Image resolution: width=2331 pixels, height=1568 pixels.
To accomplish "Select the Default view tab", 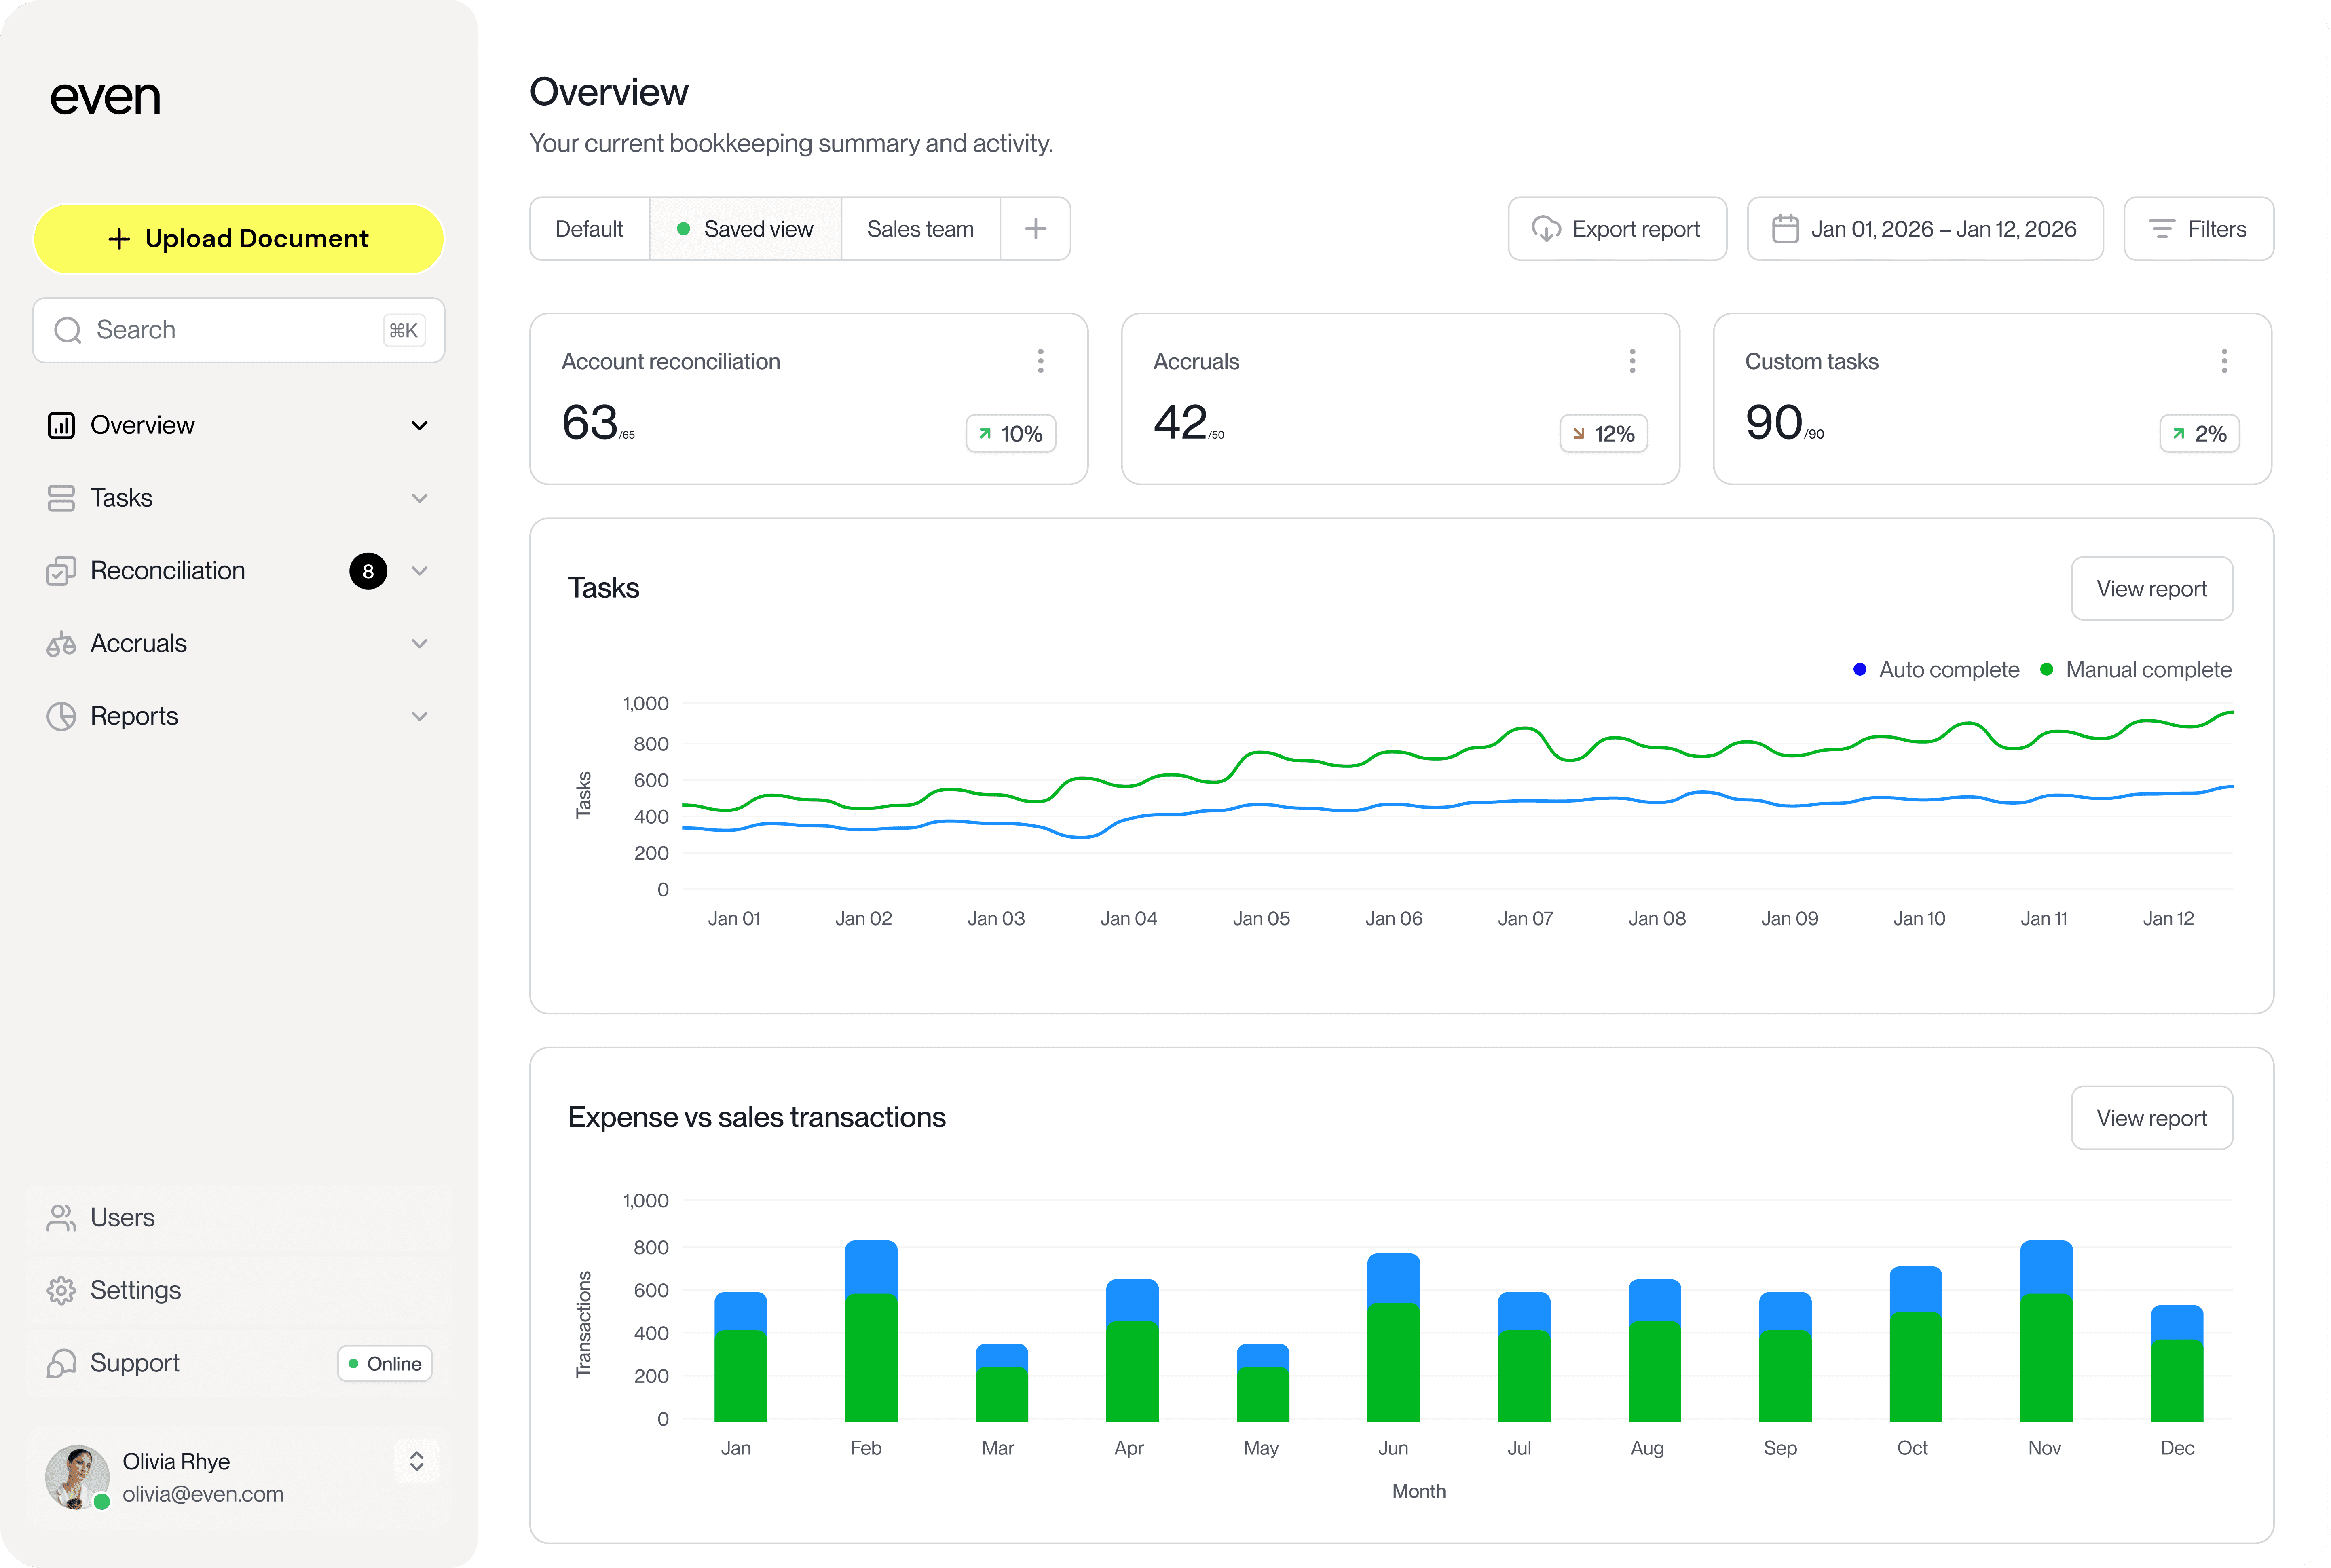I will coord(589,229).
